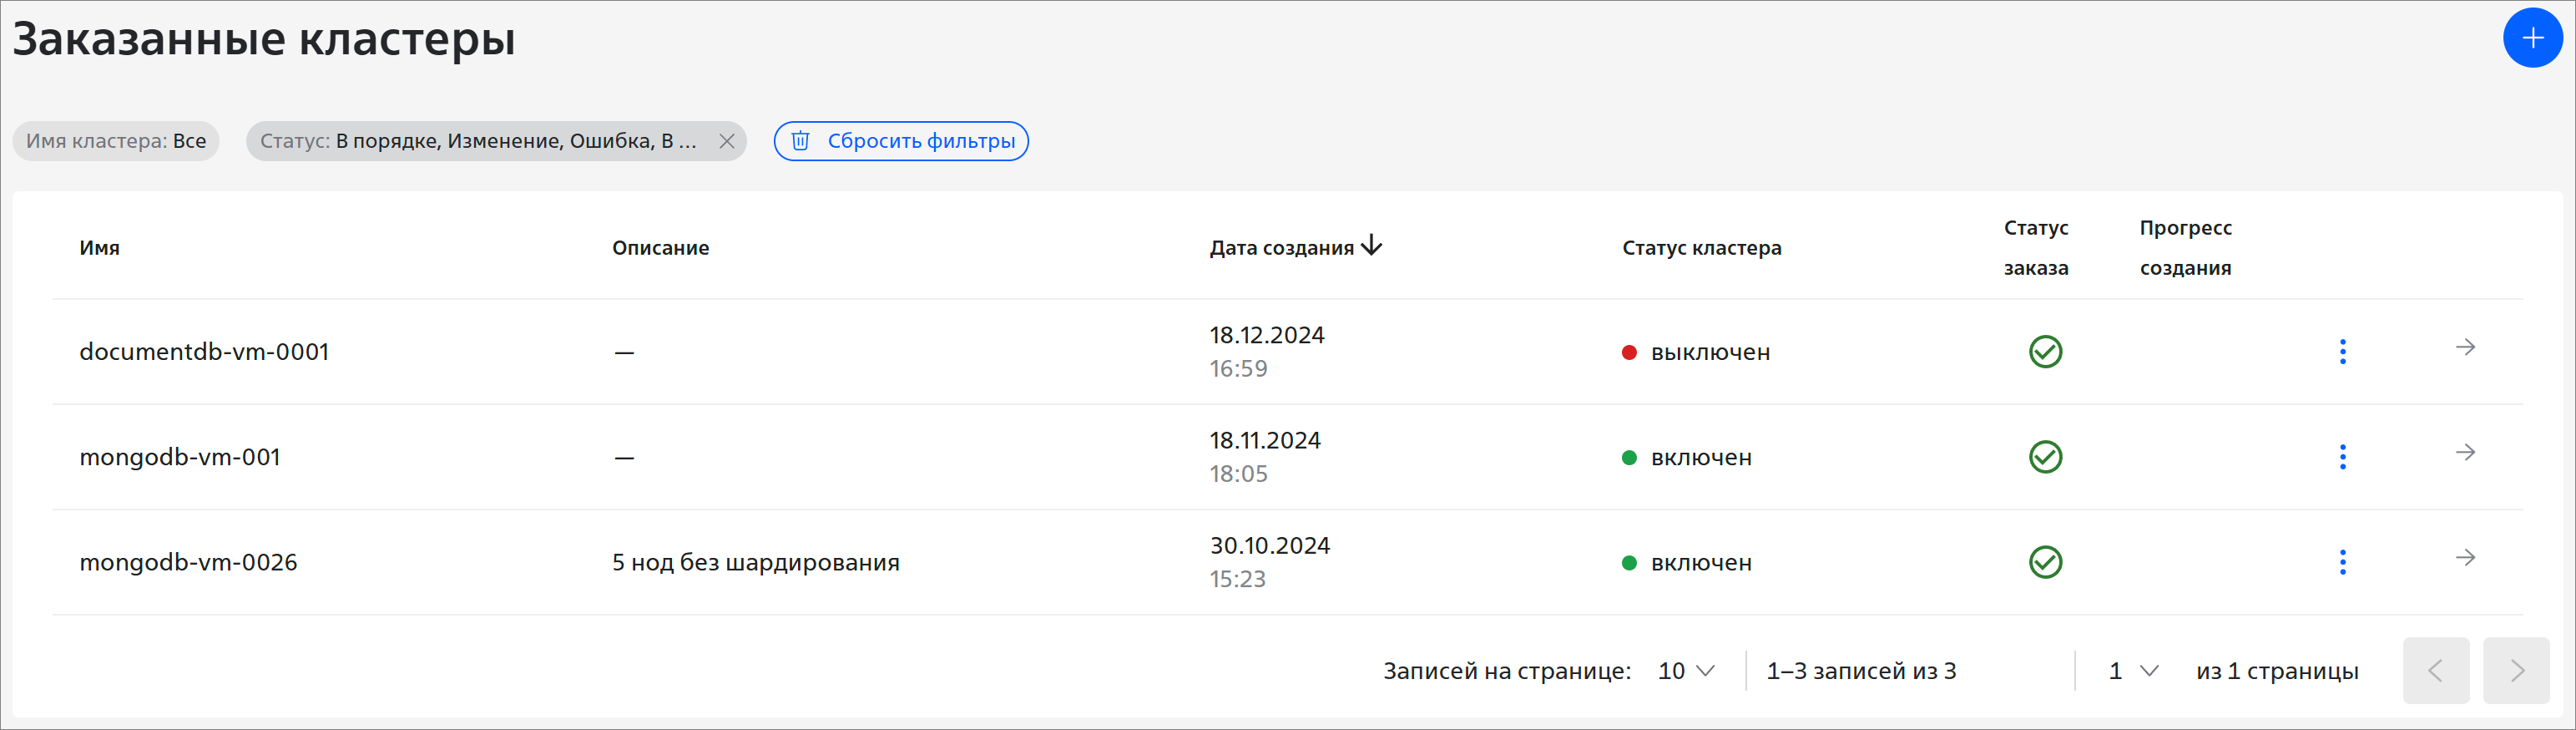Open three-dot menu for documentdb-vm-0001
The width and height of the screenshot is (2576, 730).
coord(2342,352)
